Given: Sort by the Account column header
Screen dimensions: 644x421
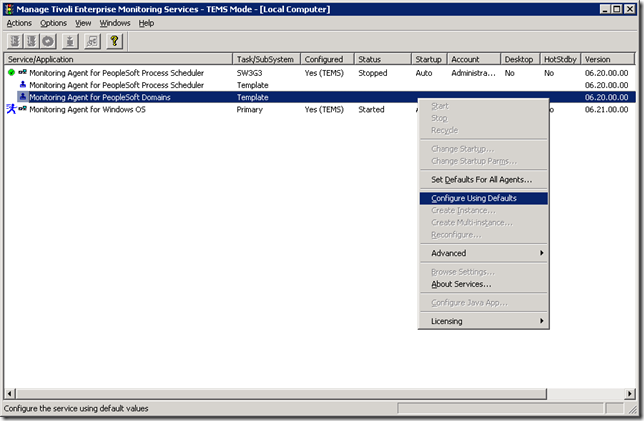Looking at the screenshot, I should (474, 59).
